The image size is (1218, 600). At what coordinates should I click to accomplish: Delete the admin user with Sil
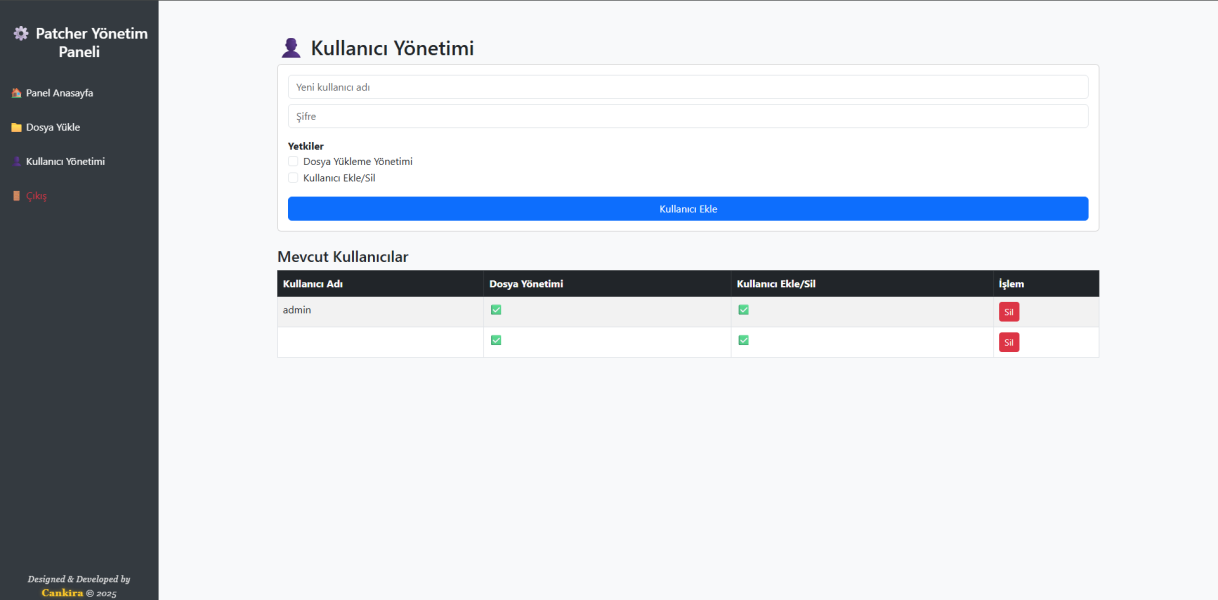1009,312
